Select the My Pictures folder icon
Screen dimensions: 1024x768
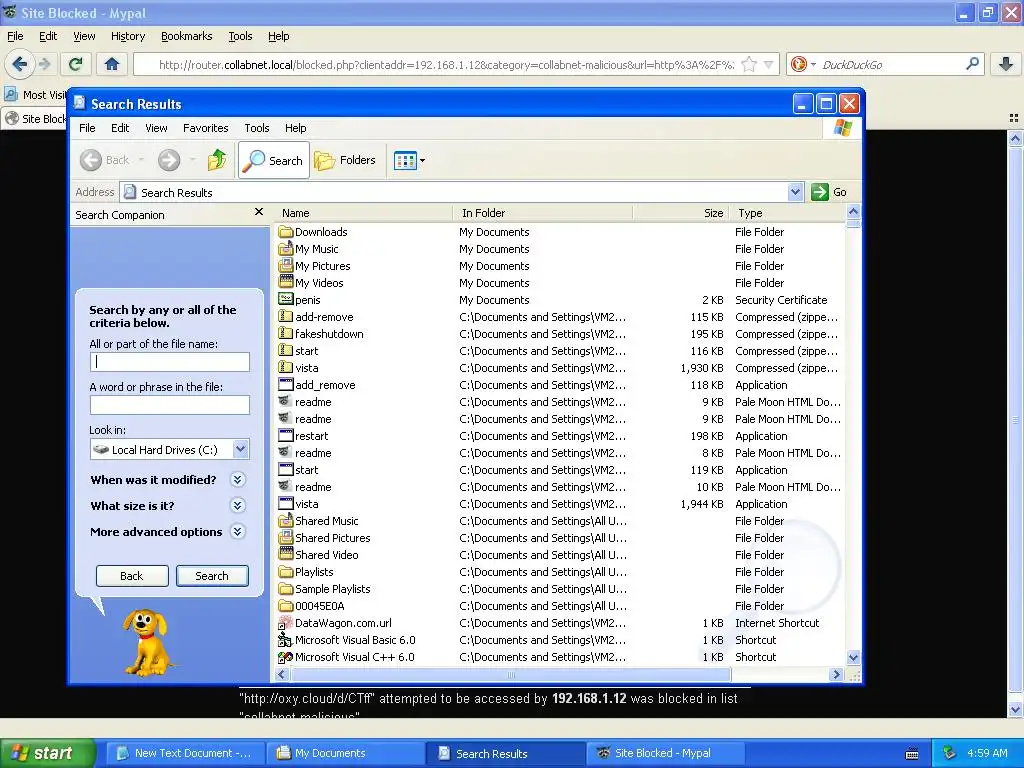[x=285, y=266]
